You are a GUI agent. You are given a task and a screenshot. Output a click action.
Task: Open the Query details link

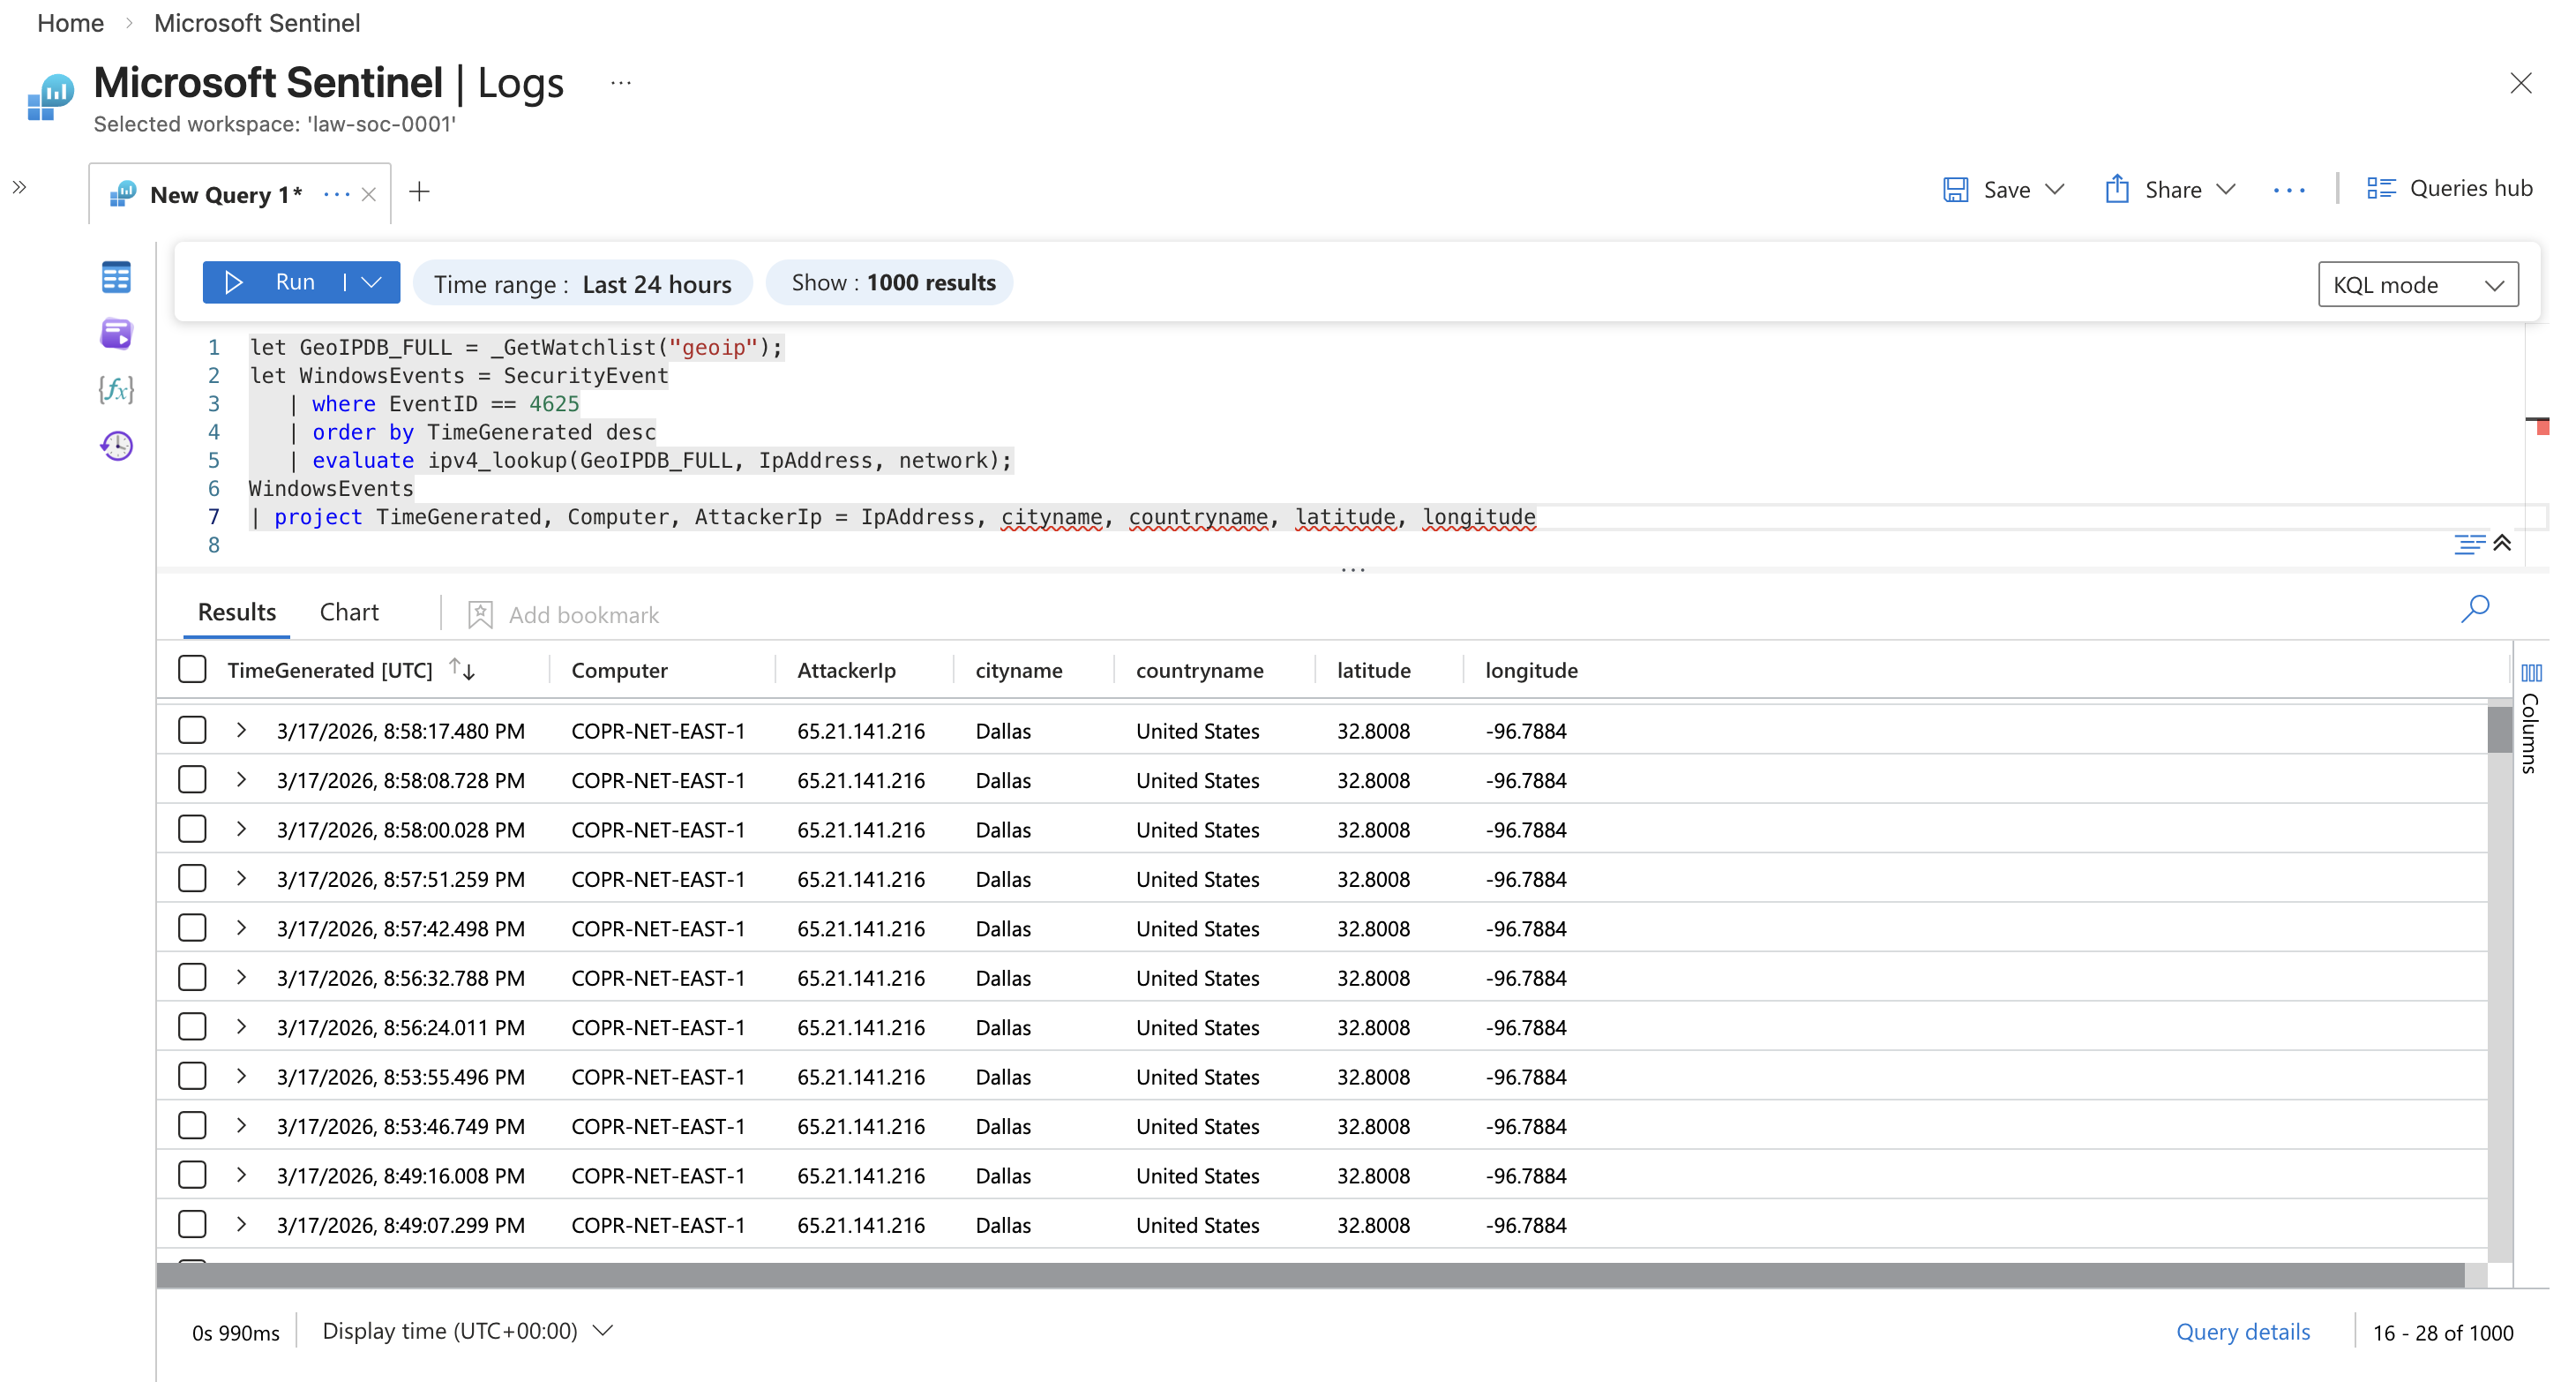(x=2242, y=1332)
